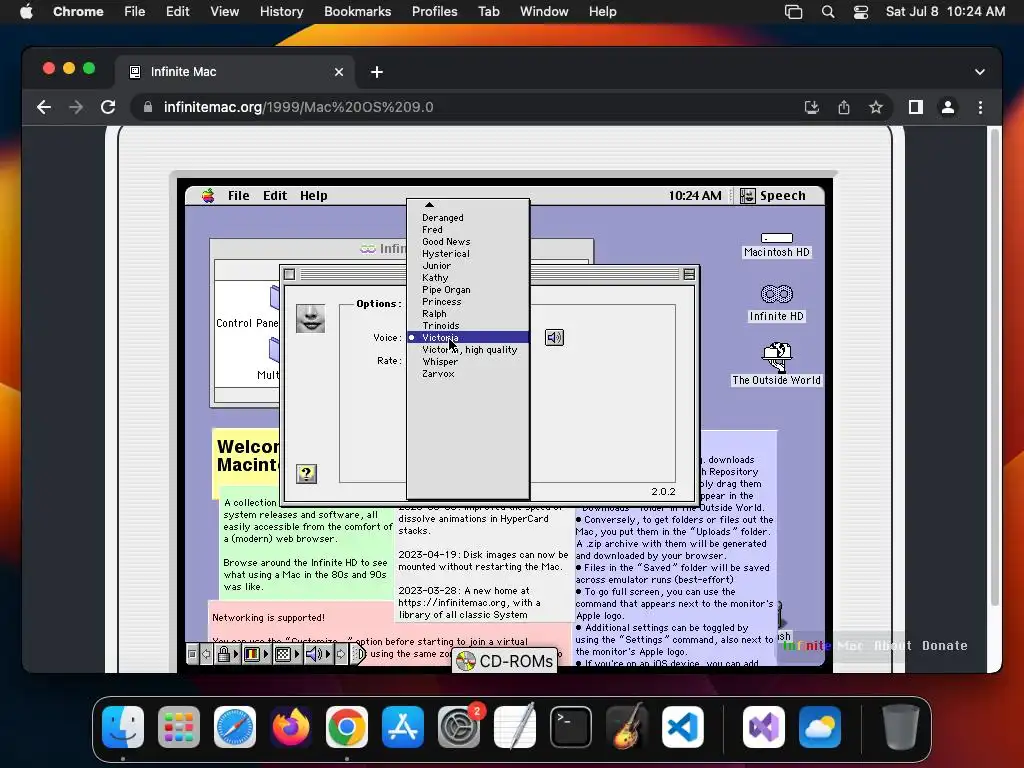Open the Help menu in Mac OS 9
This screenshot has height=768, width=1024.
coord(313,195)
